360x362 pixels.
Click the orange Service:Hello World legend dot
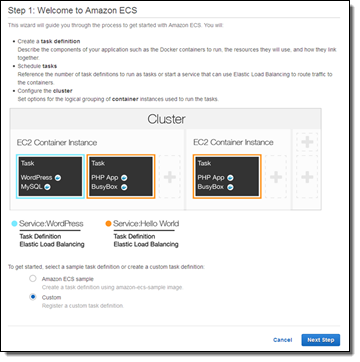coord(108,224)
